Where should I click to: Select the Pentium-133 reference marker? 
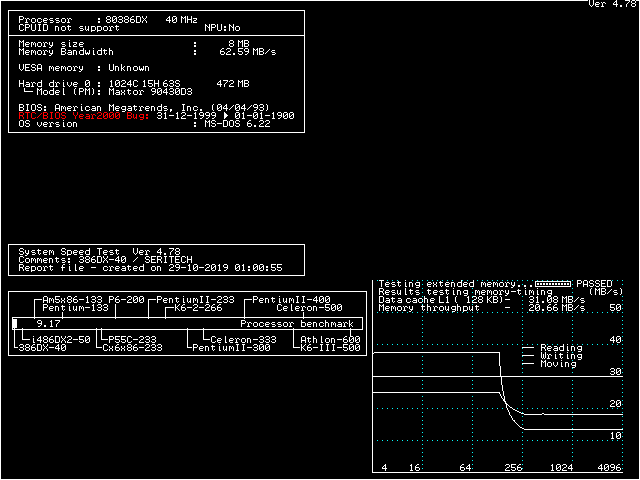click(x=75, y=308)
